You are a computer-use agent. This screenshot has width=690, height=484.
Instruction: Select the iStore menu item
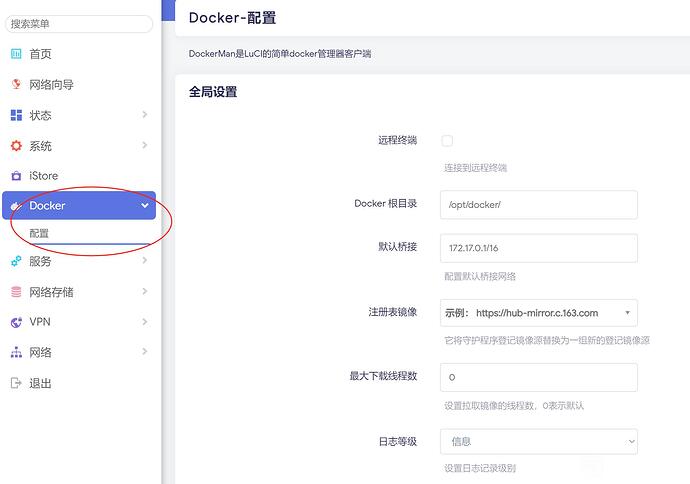click(44, 176)
